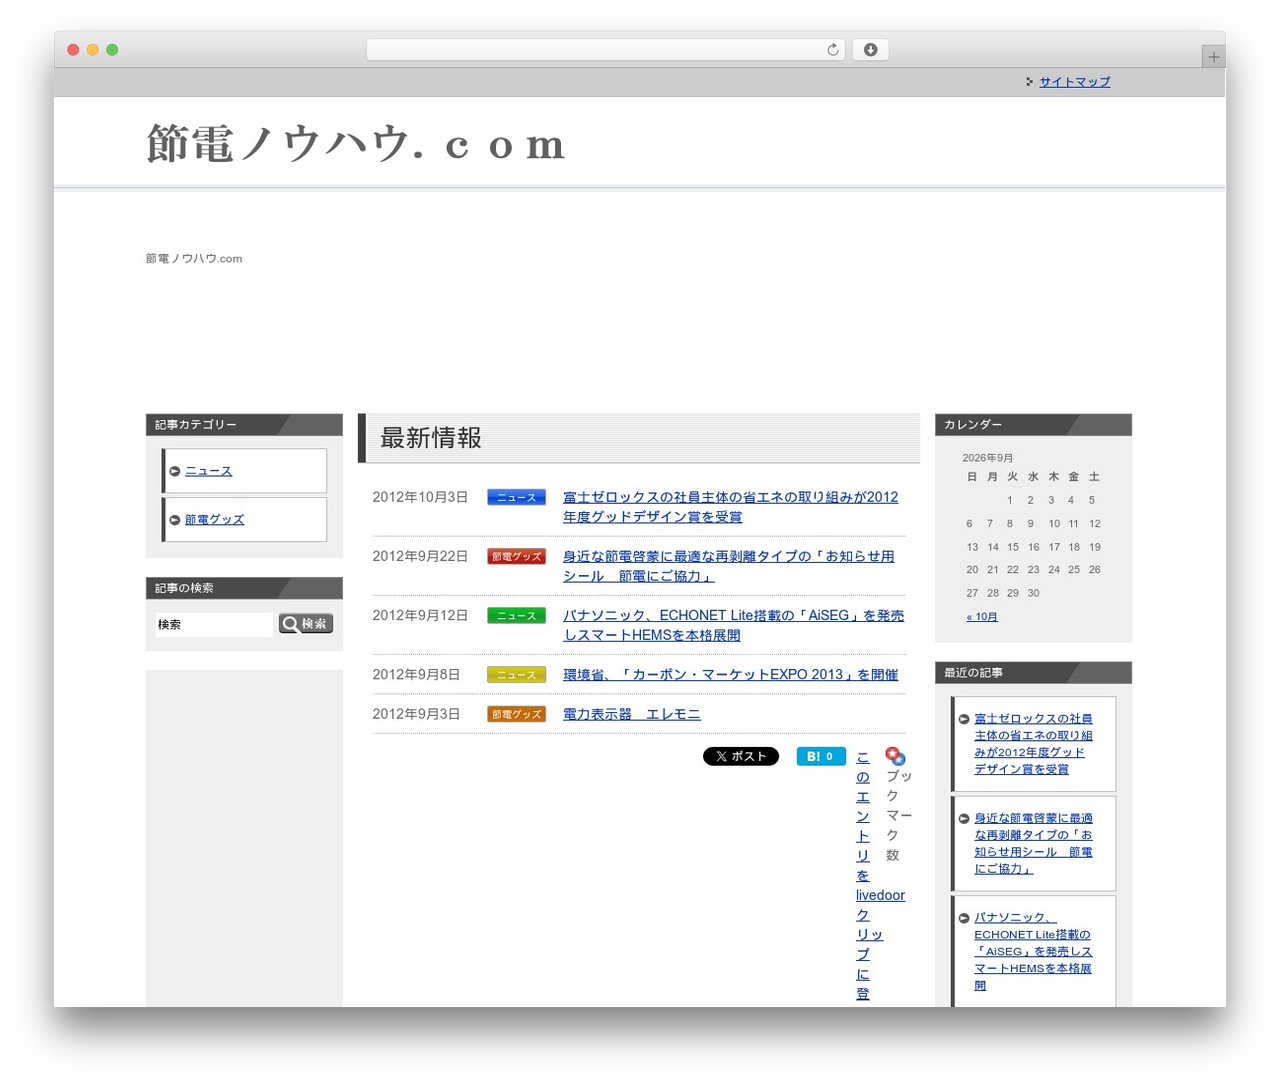Focus the 検索 text input field
1280x1084 pixels.
(214, 624)
